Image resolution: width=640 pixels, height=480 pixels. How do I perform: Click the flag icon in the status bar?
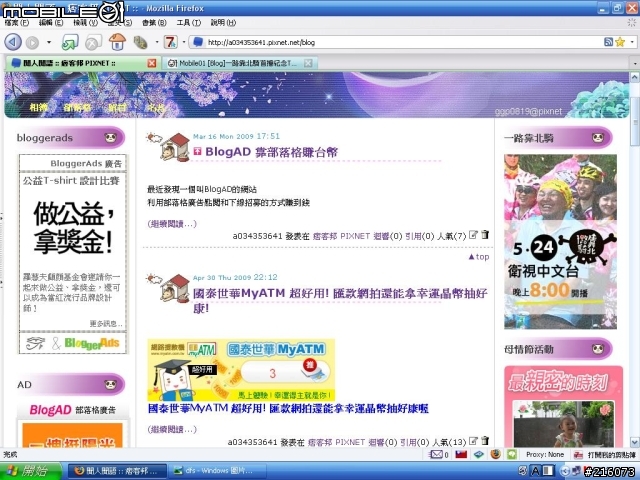point(461,454)
